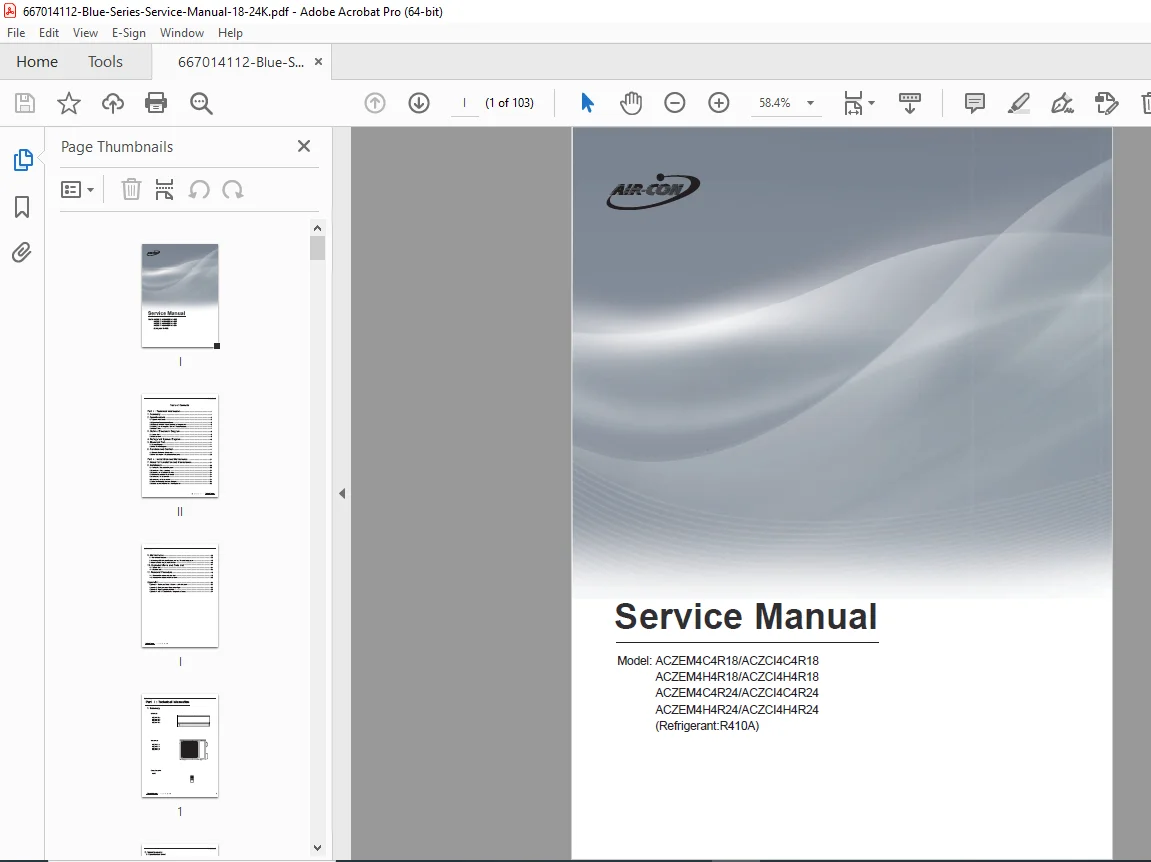
Task: Click thumbnail scrollbar down arrow
Action: pyautogui.click(x=317, y=847)
